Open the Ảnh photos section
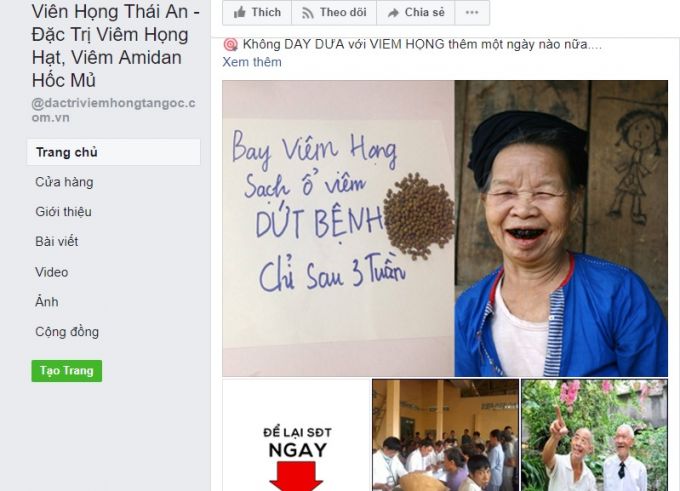680x491 pixels. pos(46,301)
